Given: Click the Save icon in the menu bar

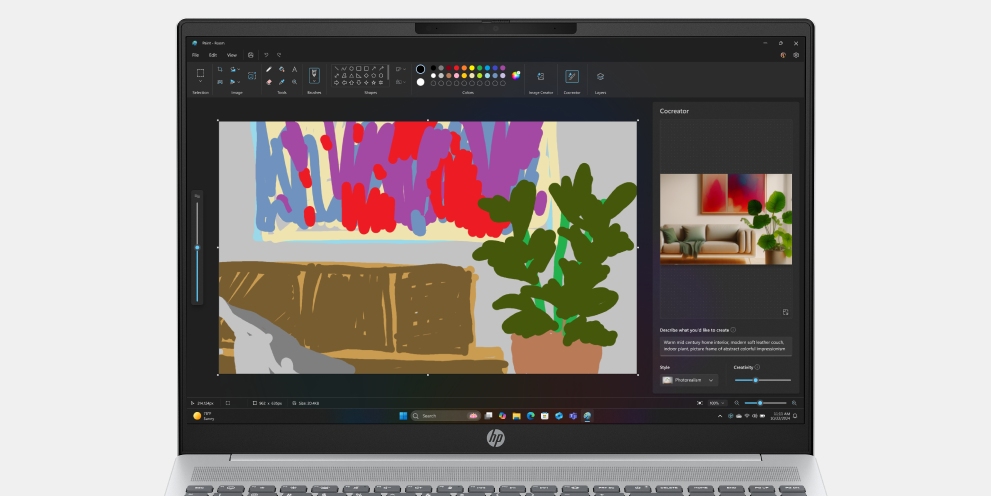Looking at the screenshot, I should coord(251,55).
